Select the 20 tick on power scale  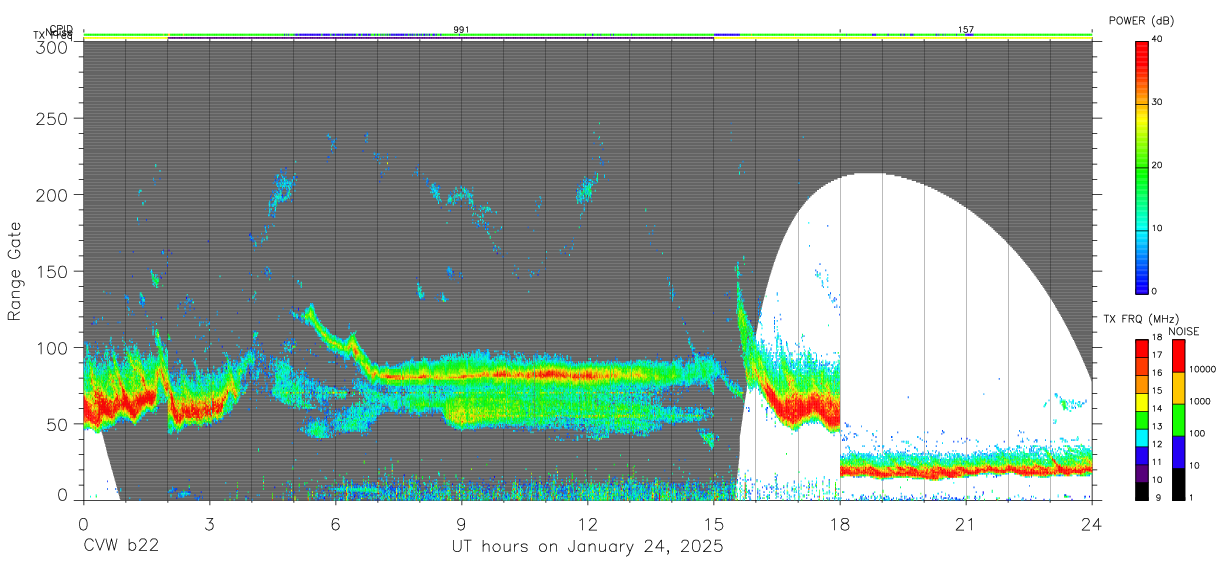pyautogui.click(x=1158, y=165)
